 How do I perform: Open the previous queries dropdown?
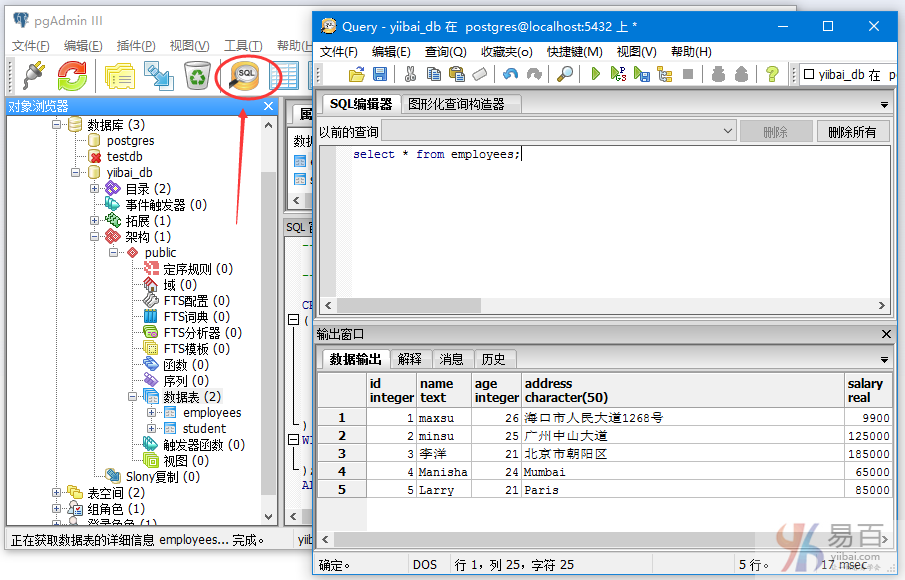point(729,131)
